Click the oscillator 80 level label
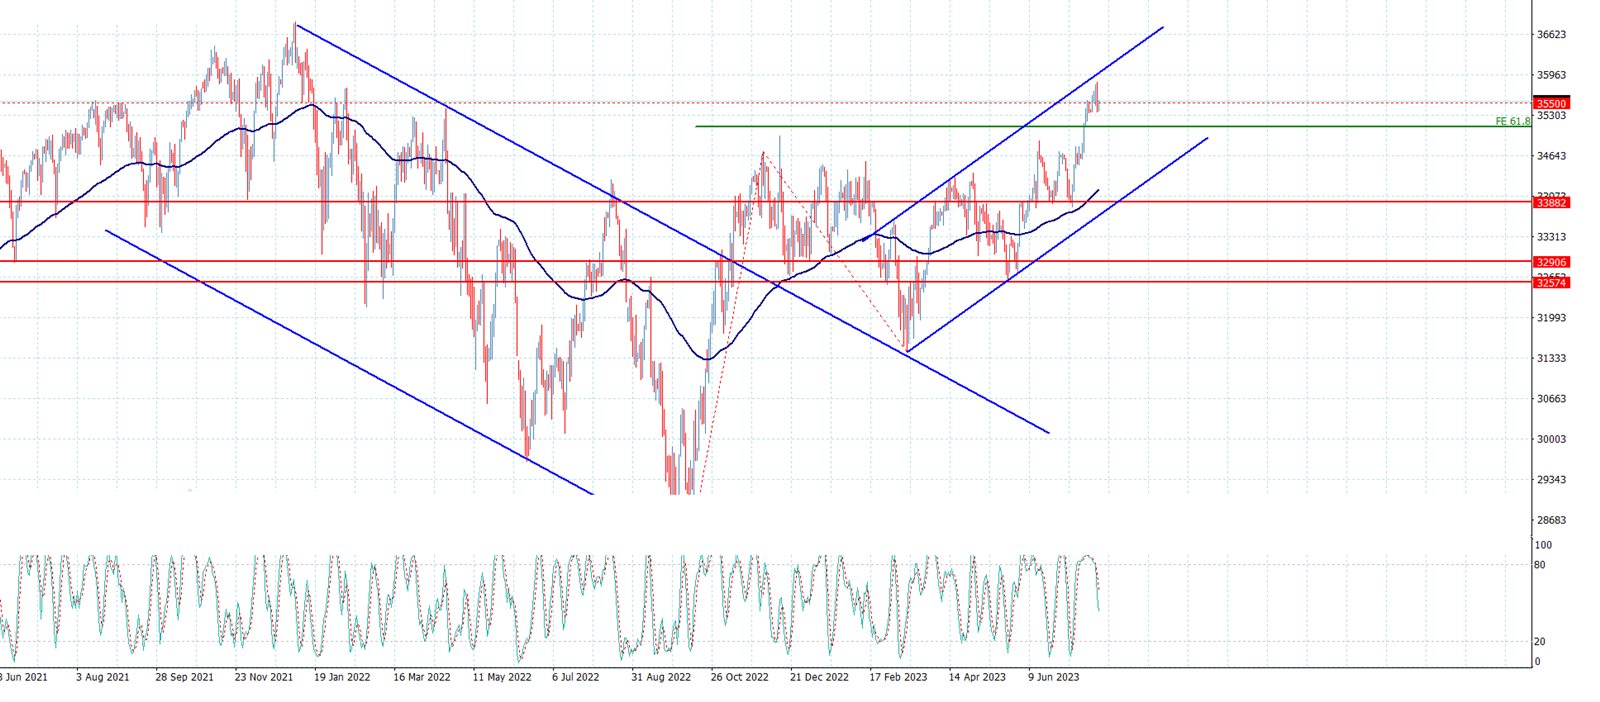Viewport: 1600px width, 702px height. click(x=1540, y=565)
